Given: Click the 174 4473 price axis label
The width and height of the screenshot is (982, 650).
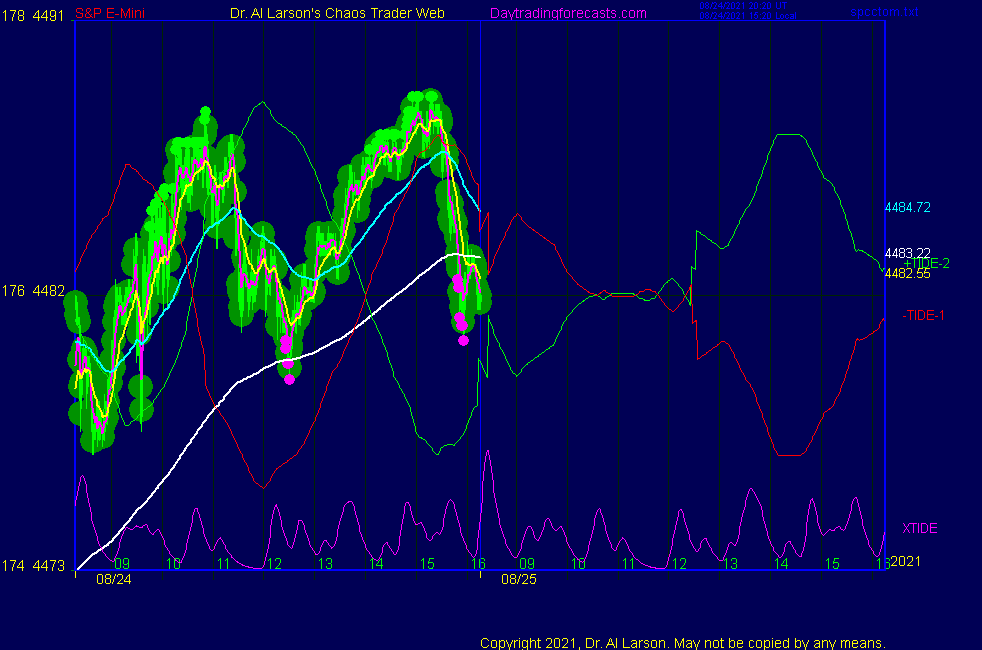Looking at the screenshot, I should [x=33, y=565].
